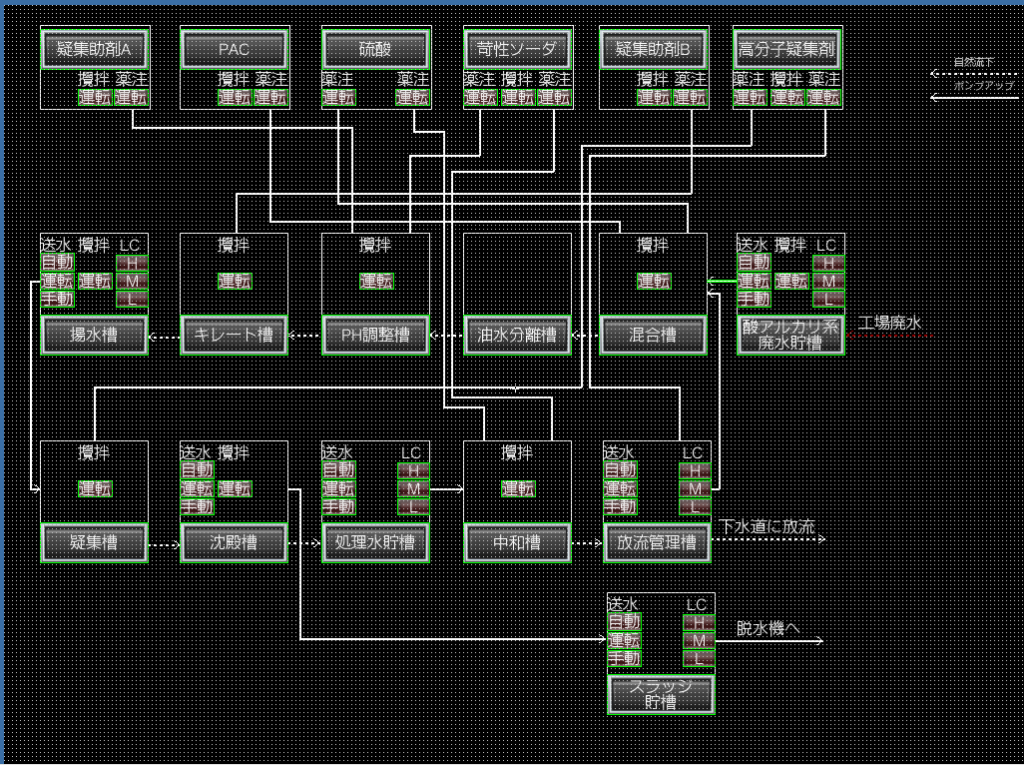Click M level indicator of 酸アルカリ系廃水貯槽
The height and width of the screenshot is (766, 1024).
826,281
